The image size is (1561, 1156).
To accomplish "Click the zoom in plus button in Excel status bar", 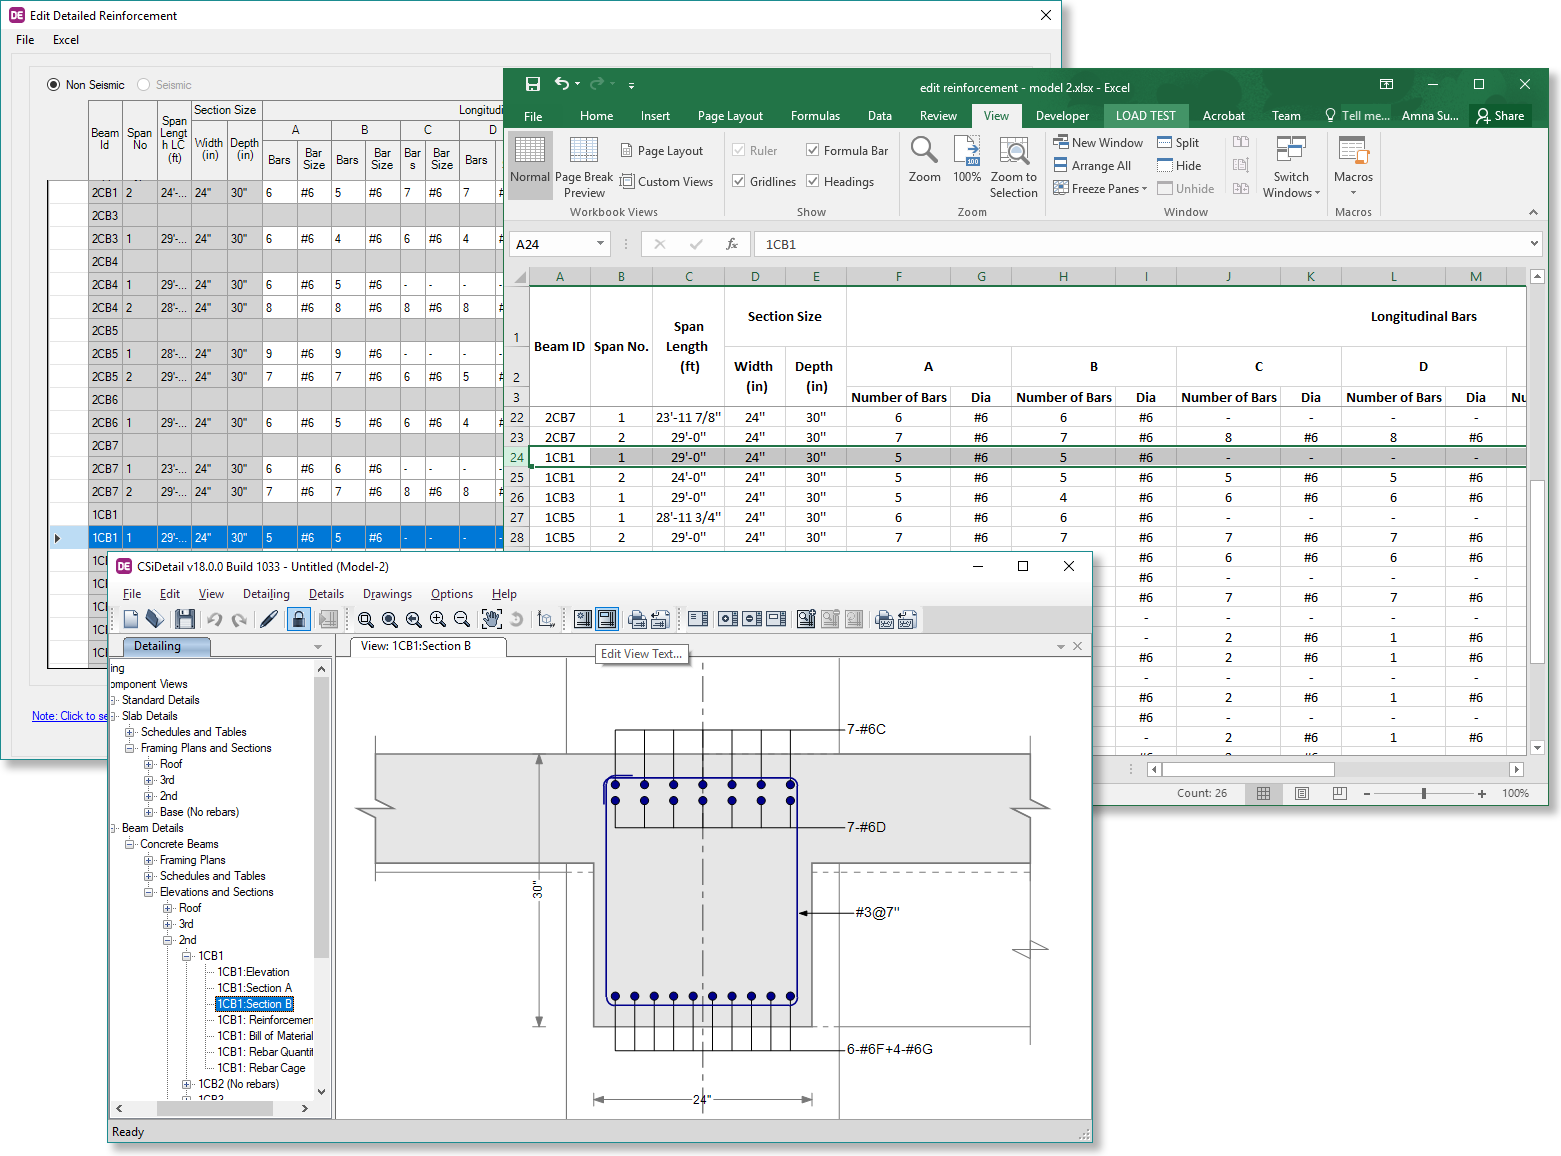I will coord(1481,793).
